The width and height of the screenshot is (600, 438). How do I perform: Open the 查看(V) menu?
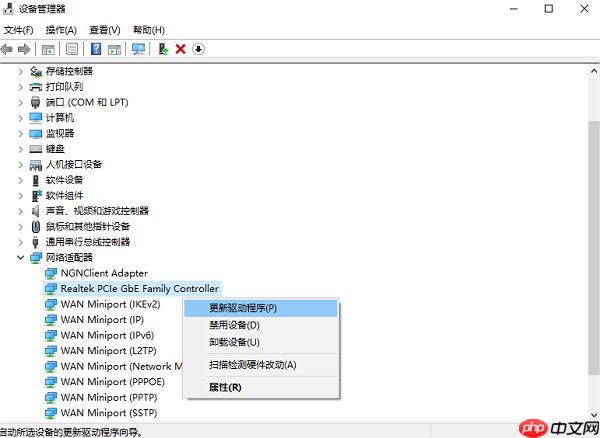[x=105, y=30]
